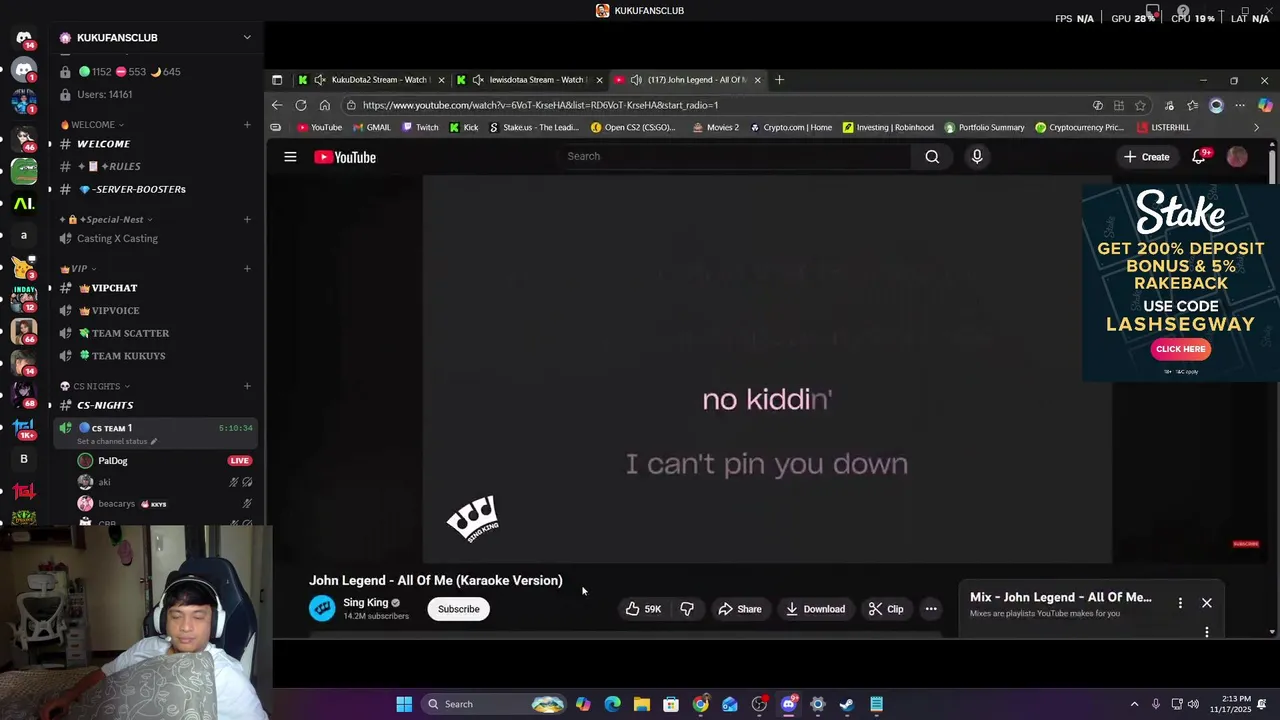Open Sing King channel avatar
This screenshot has width=1280, height=720.
[x=322, y=608]
